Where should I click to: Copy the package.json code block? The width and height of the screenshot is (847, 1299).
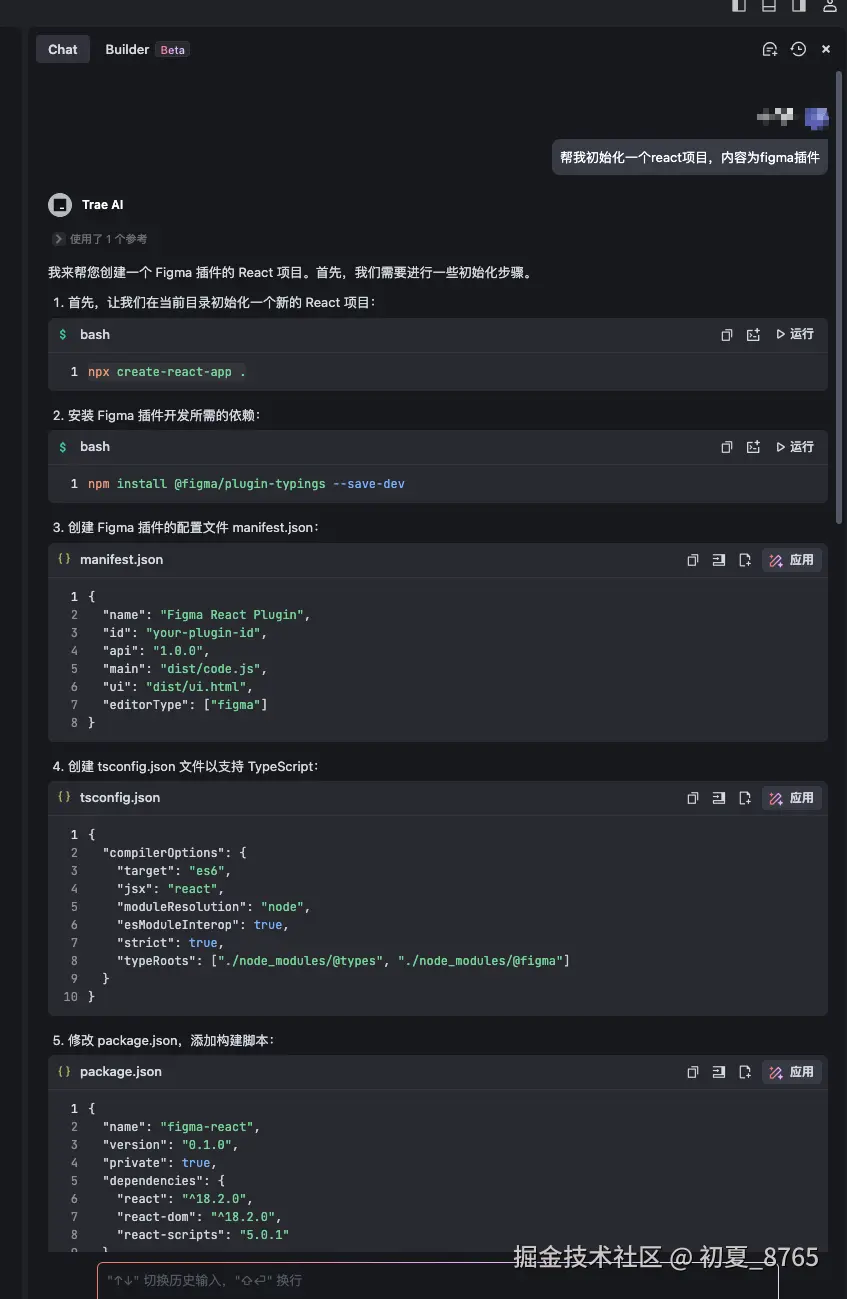[x=692, y=1072]
